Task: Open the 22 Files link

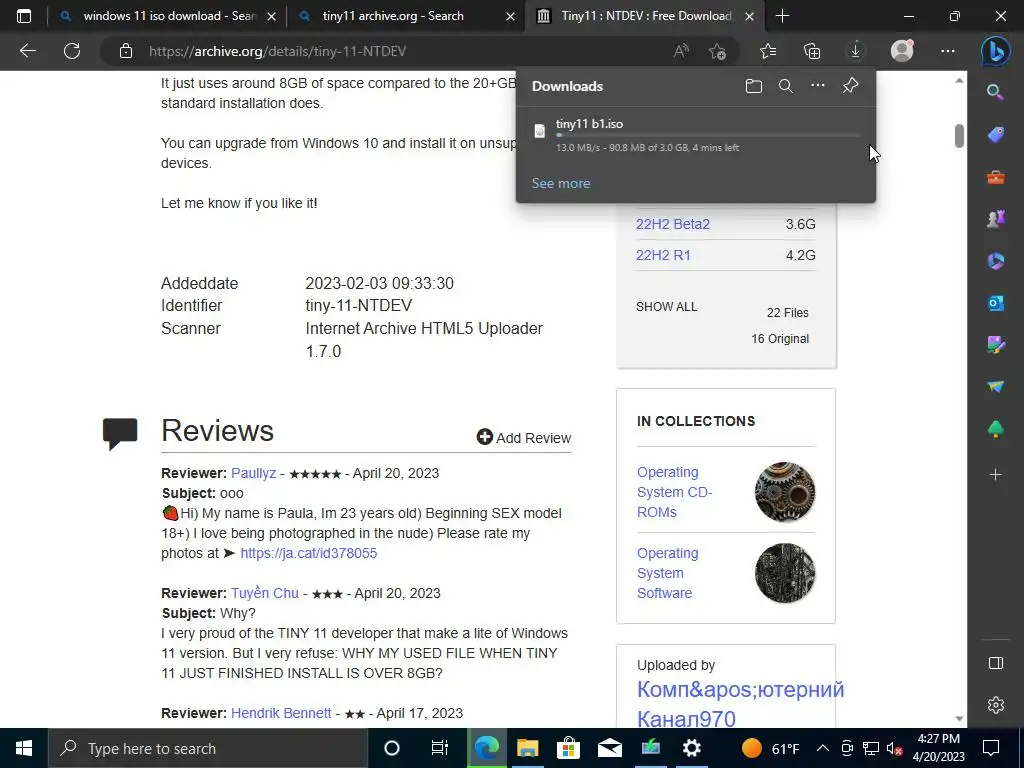Action: (x=788, y=313)
